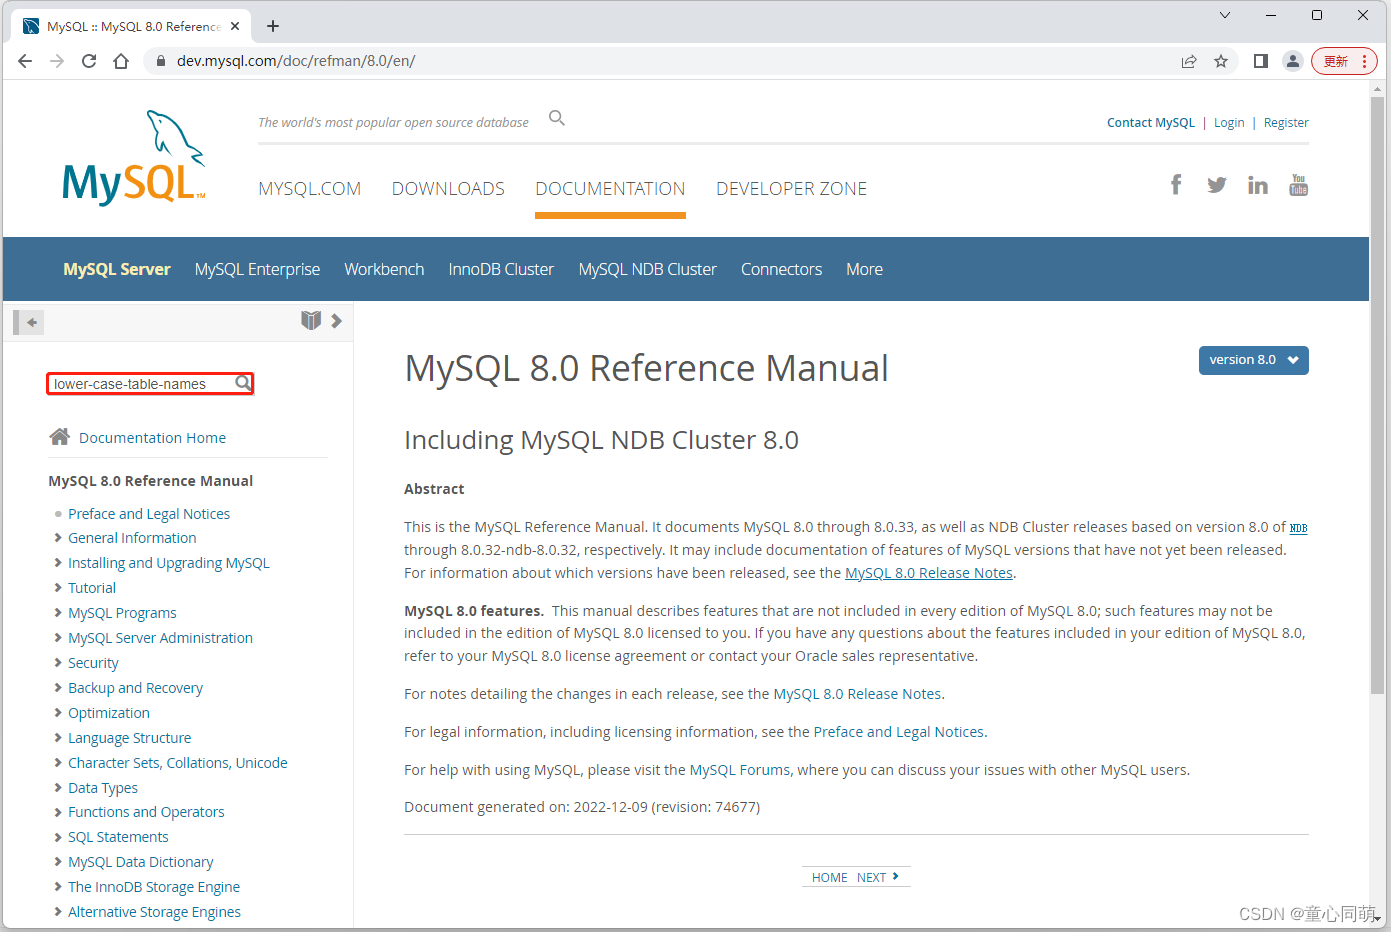Open MySQL's YouTube channel icon
Viewport: 1391px width, 932px height.
[1298, 184]
